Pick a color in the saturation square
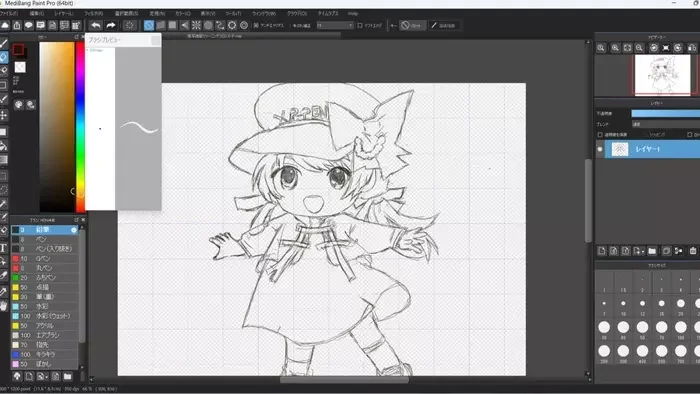700x394 pixels. 57,127
